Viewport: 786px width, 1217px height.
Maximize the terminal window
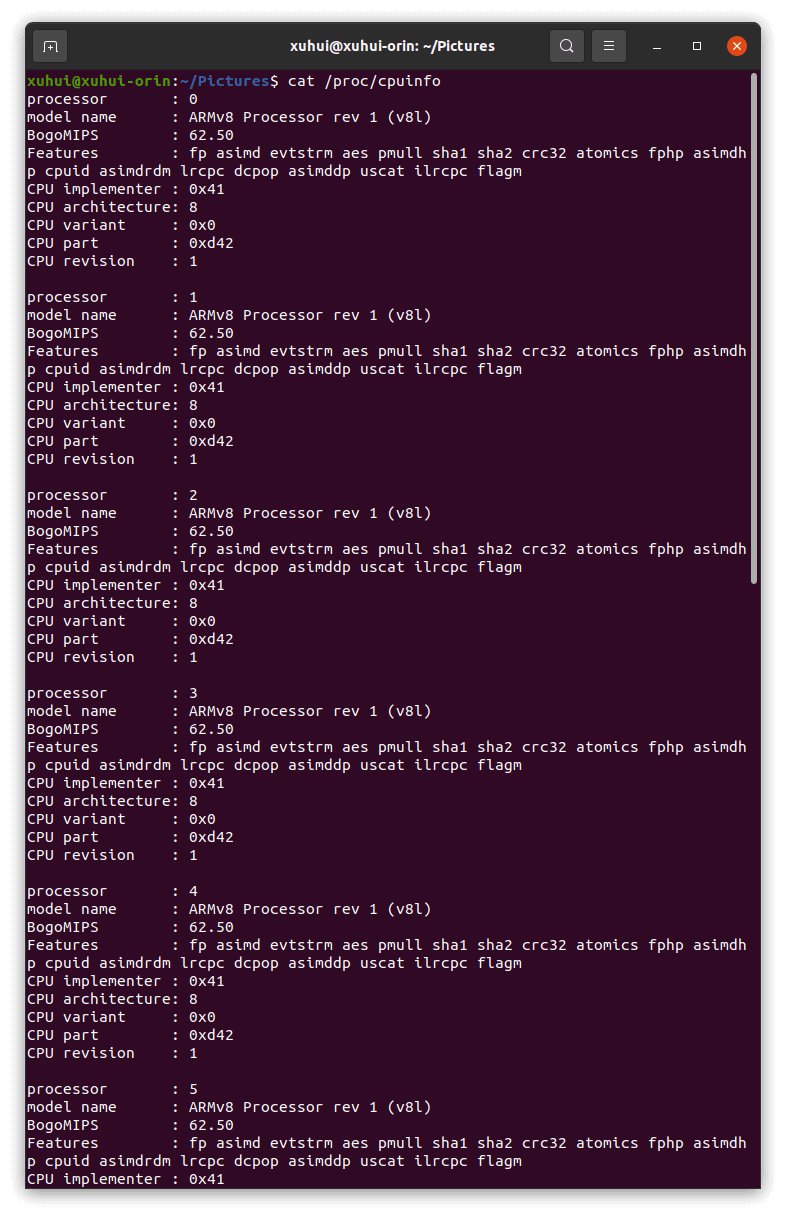[697, 46]
